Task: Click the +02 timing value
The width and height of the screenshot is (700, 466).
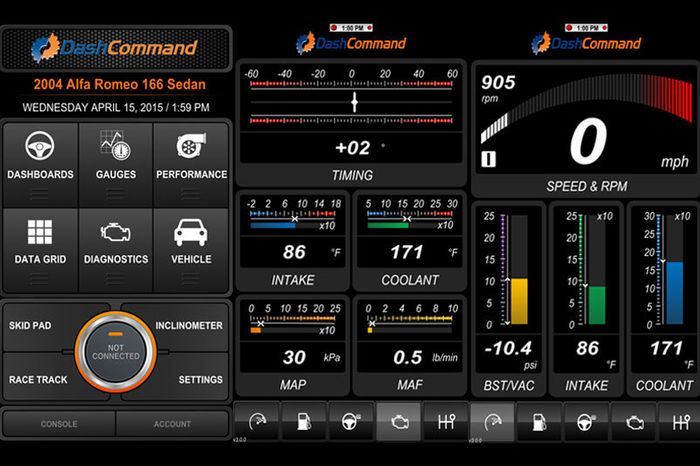Action: pos(353,148)
